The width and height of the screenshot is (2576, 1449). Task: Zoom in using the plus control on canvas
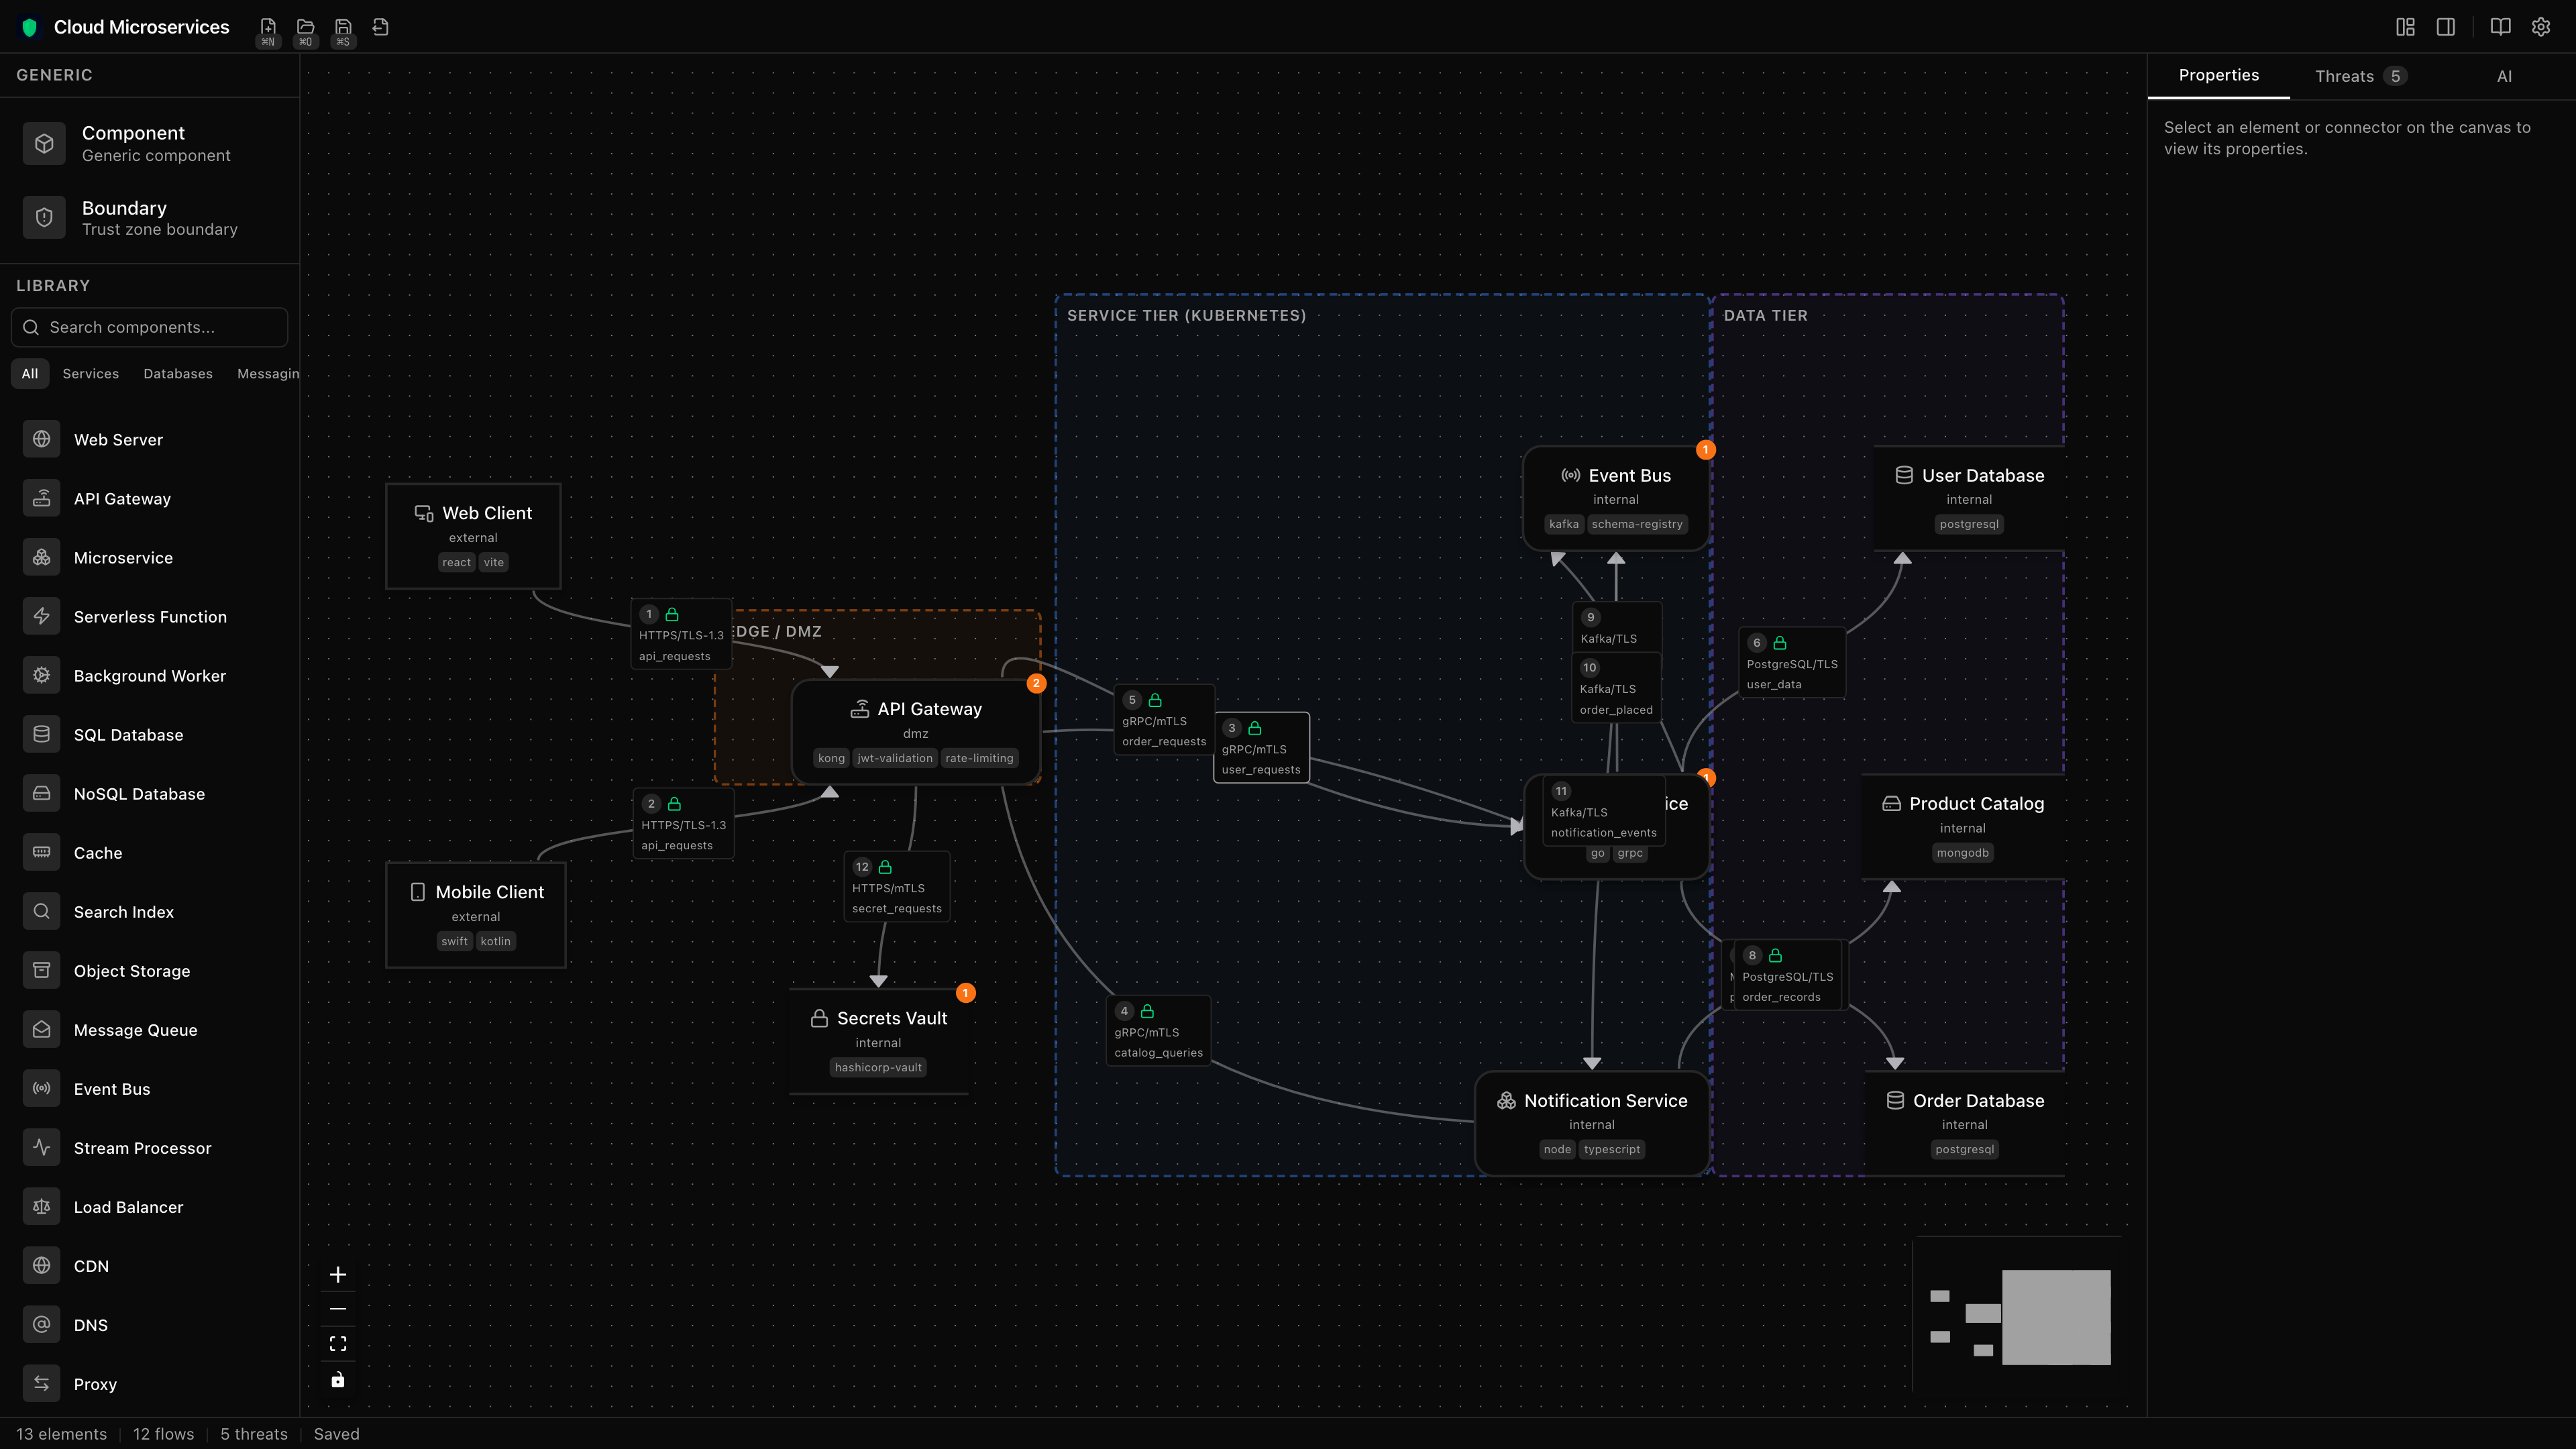click(x=338, y=1274)
